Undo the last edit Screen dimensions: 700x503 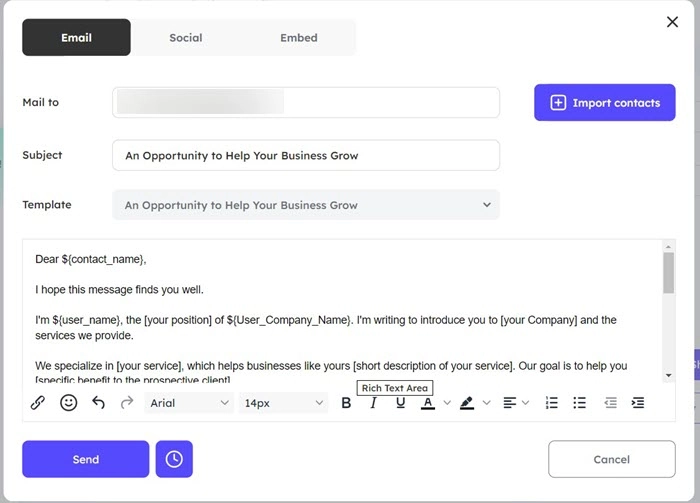click(98, 403)
